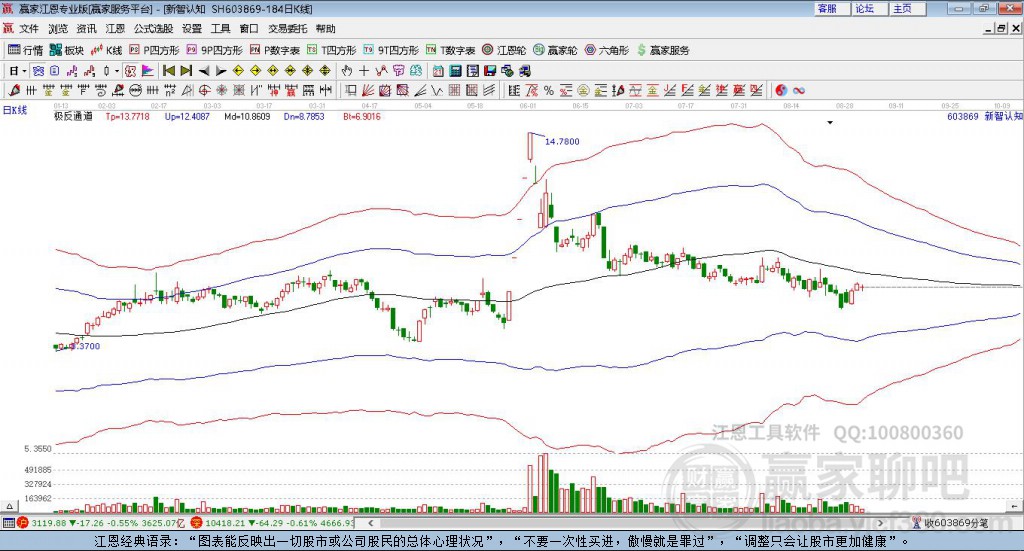Open the 设置 menu
Screen dimensions: 1024x551
click(192, 29)
